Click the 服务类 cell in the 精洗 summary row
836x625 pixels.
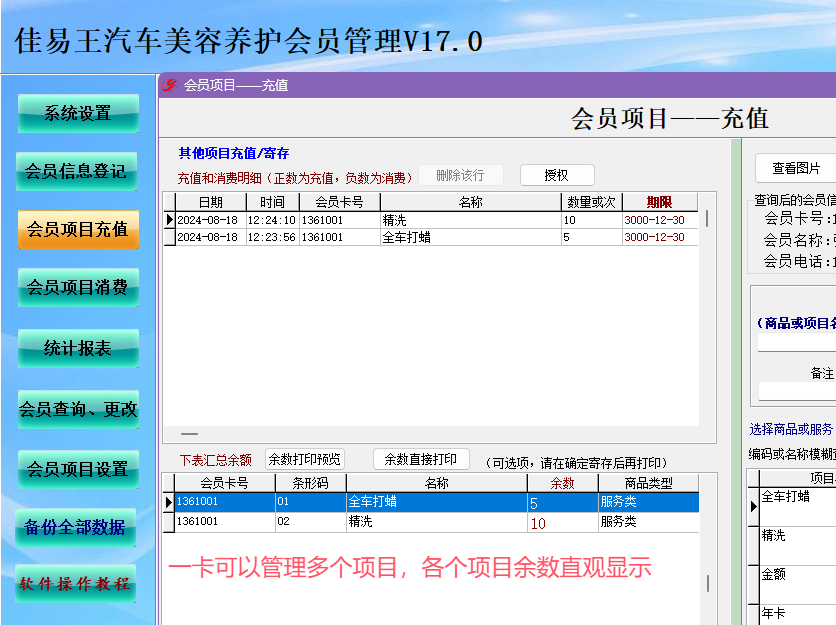(x=648, y=522)
